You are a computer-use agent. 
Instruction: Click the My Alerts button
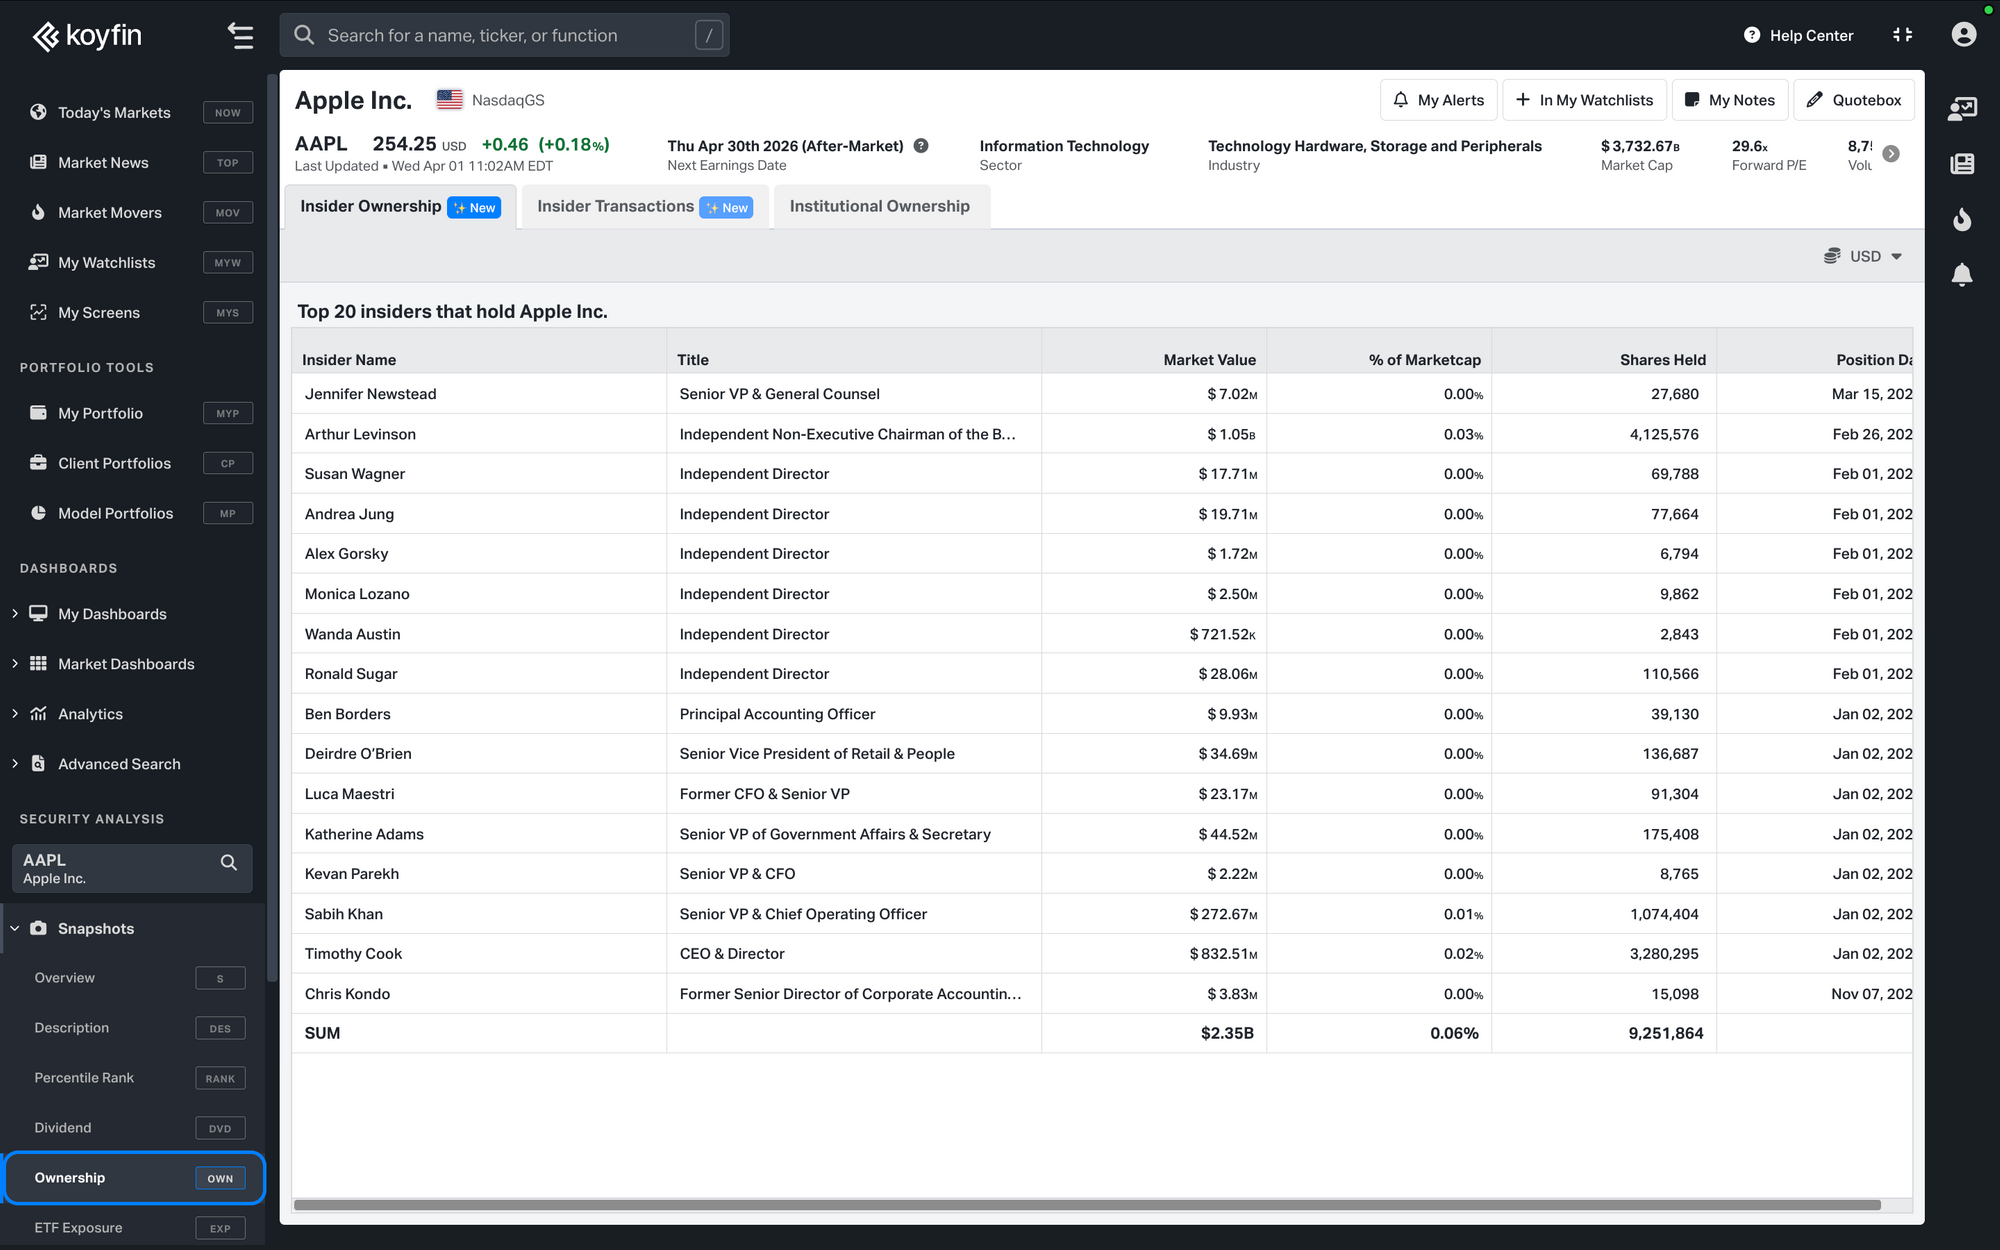tap(1438, 100)
